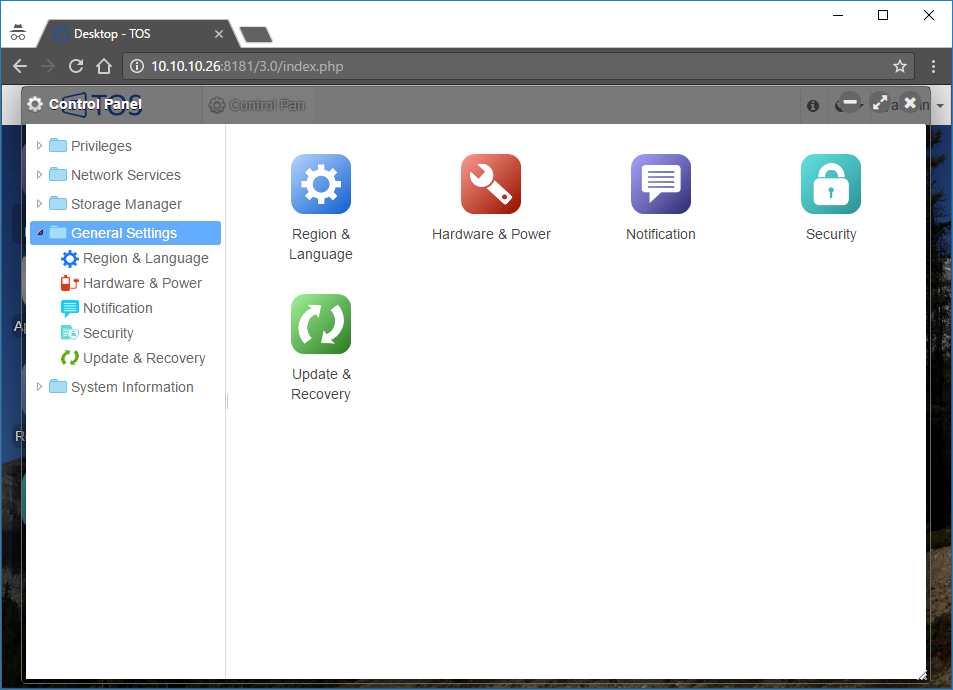This screenshot has height=690, width=953.
Task: Select Hardware & Power in the sidebar tree
Action: pos(142,283)
